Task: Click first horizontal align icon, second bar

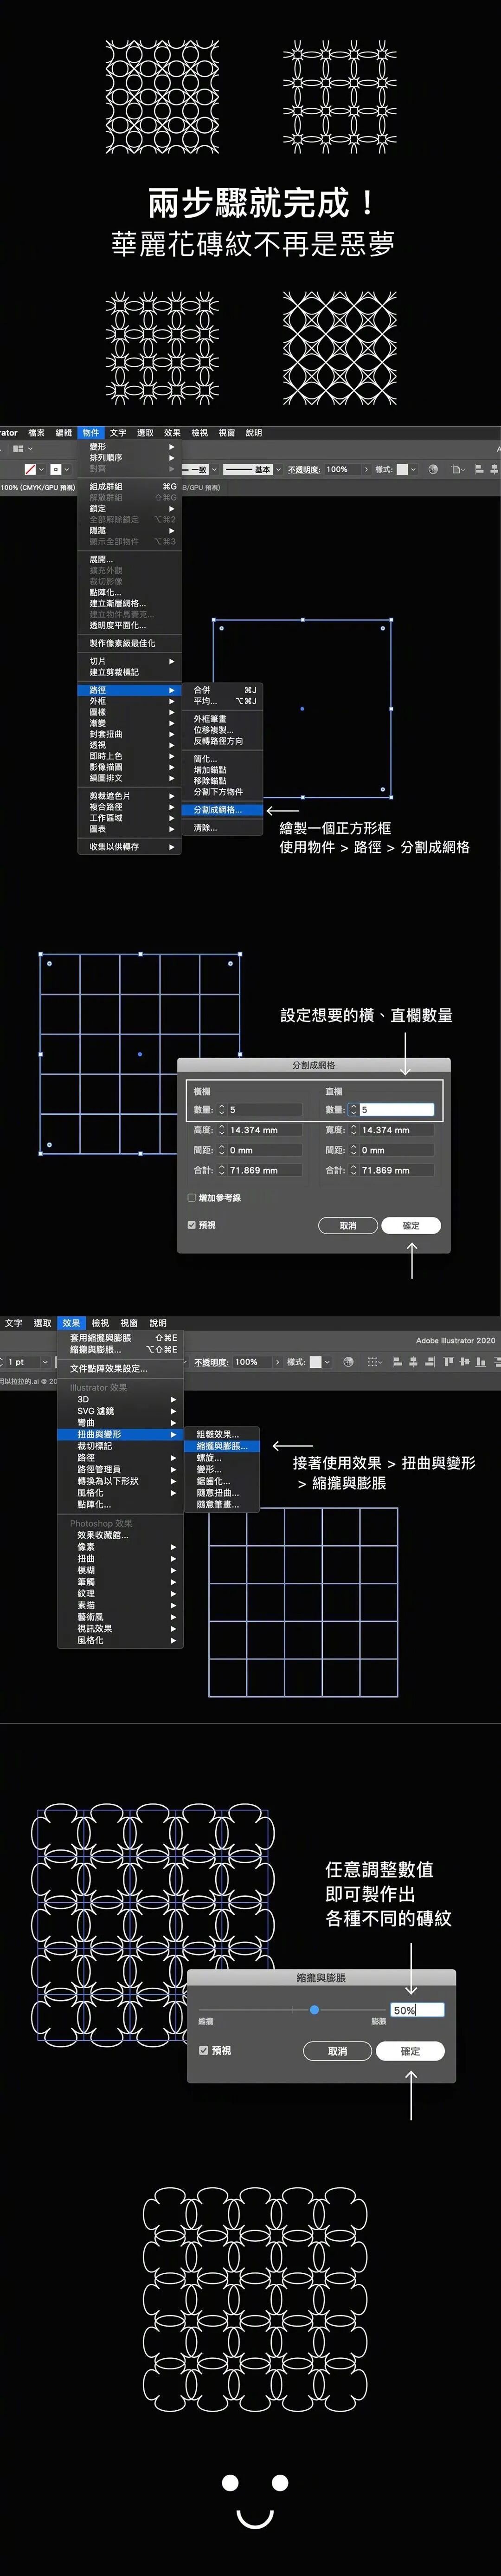Action: point(397,1362)
